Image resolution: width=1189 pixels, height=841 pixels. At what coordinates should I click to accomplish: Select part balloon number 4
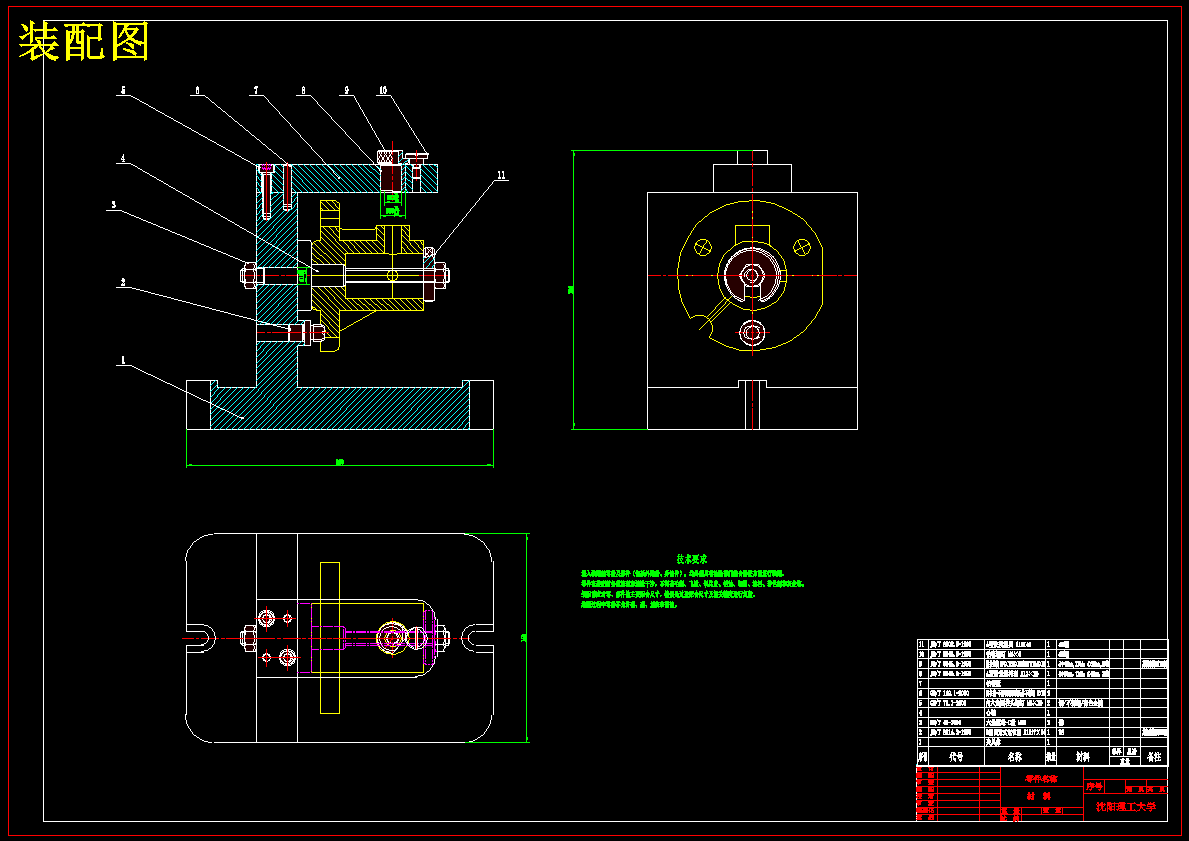coord(122,158)
